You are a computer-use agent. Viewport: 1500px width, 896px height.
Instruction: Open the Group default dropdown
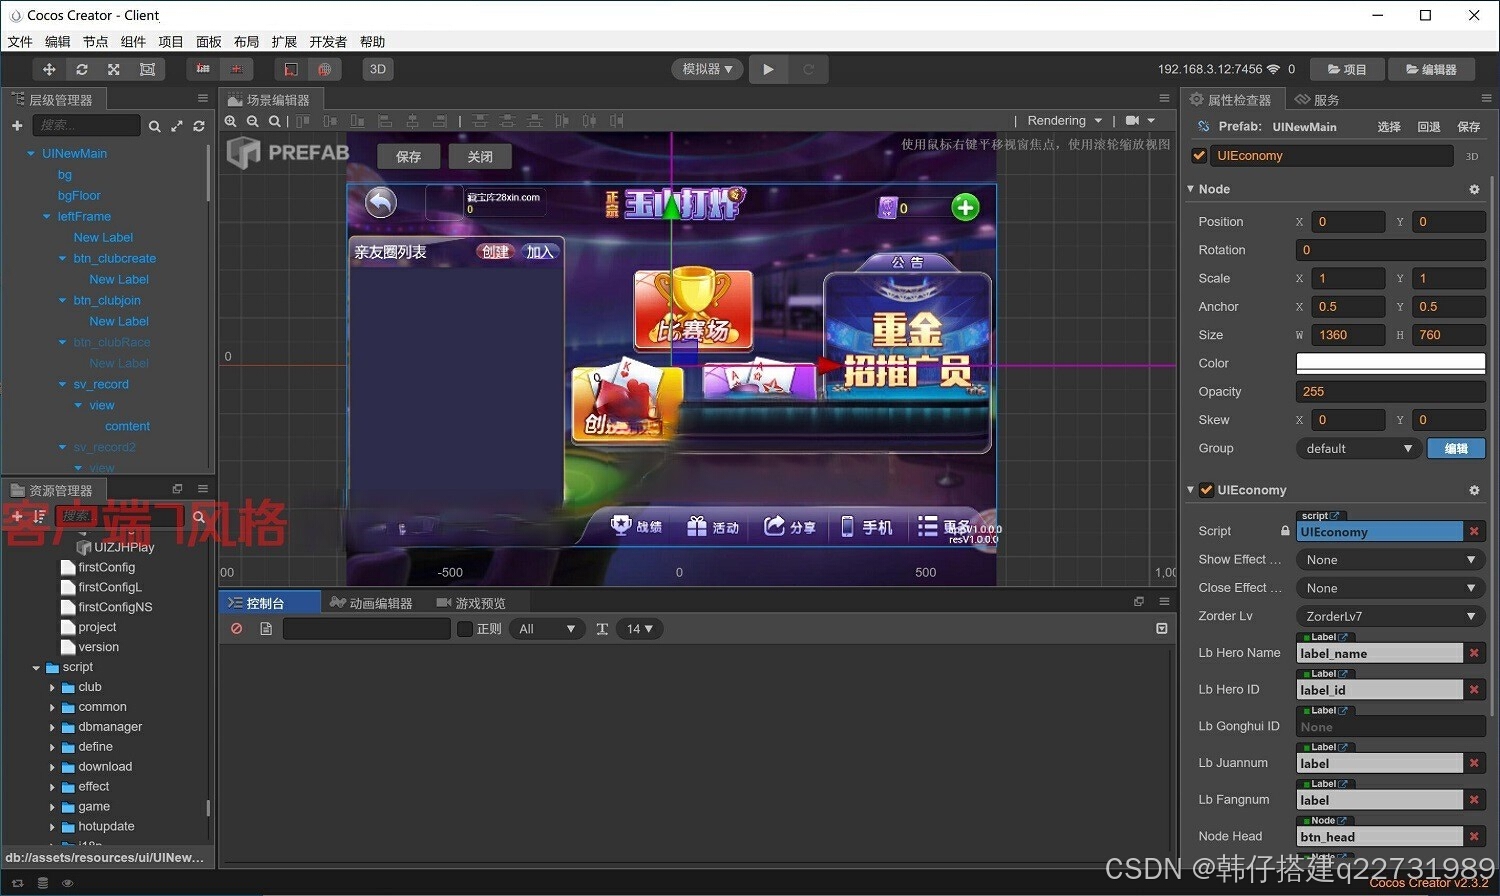[1359, 448]
